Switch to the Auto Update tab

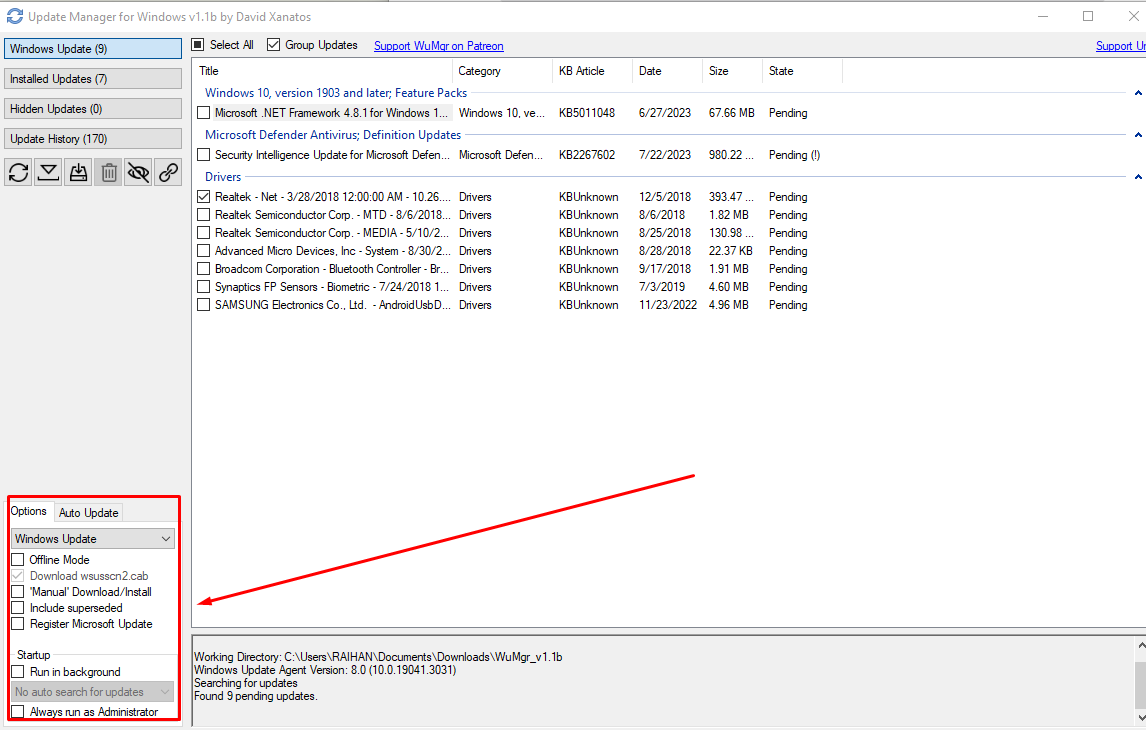point(89,513)
